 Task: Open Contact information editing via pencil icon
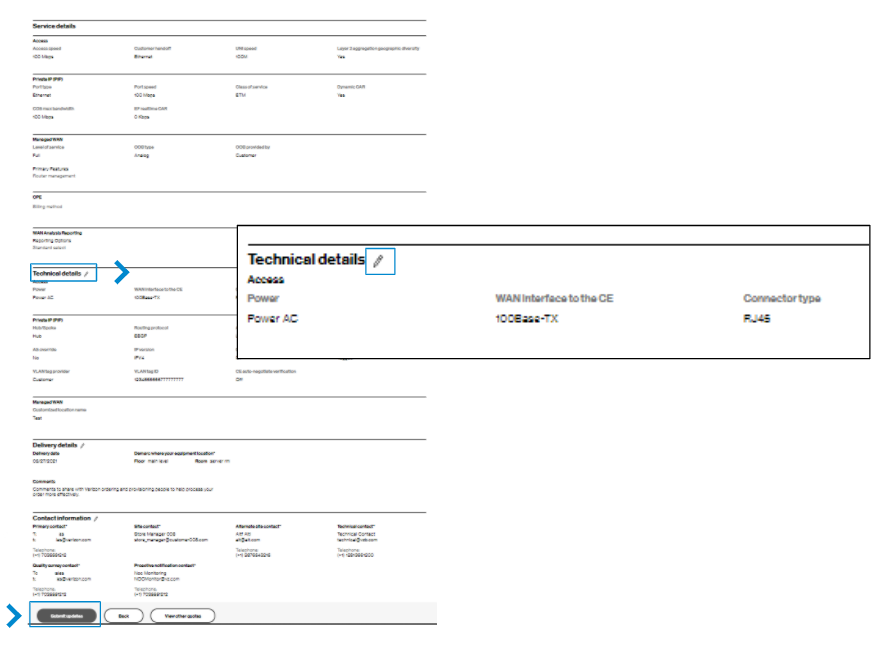(x=96, y=518)
